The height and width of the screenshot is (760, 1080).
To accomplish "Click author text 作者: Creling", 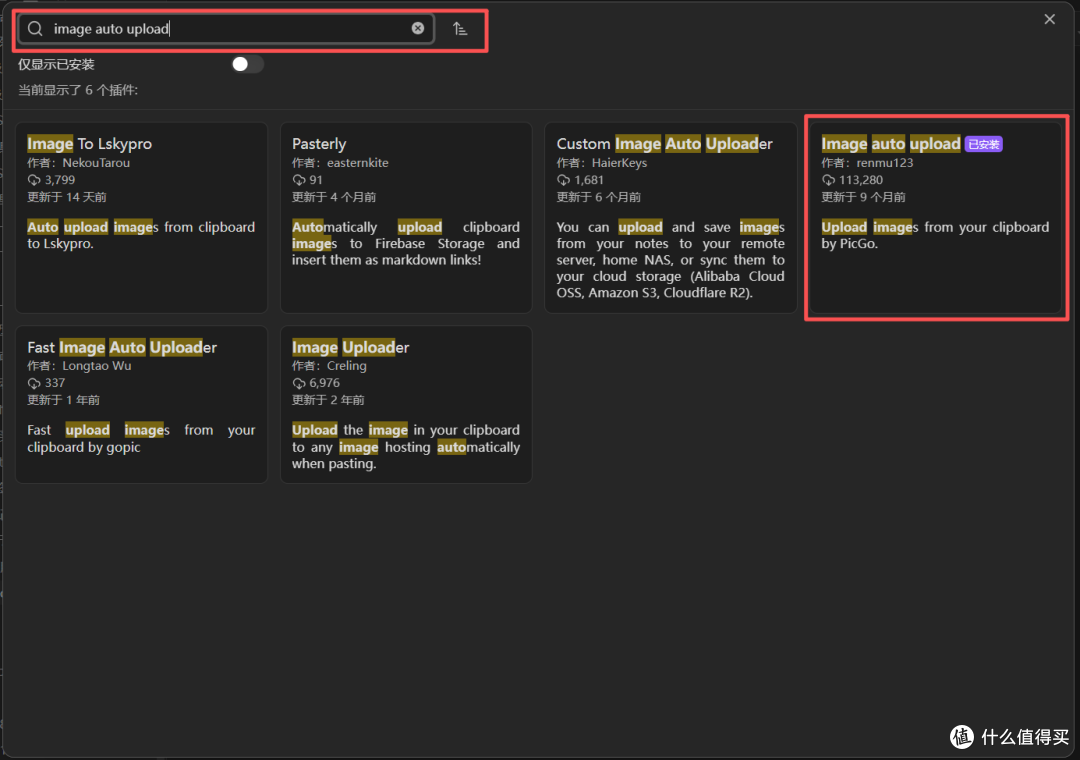I will (329, 366).
